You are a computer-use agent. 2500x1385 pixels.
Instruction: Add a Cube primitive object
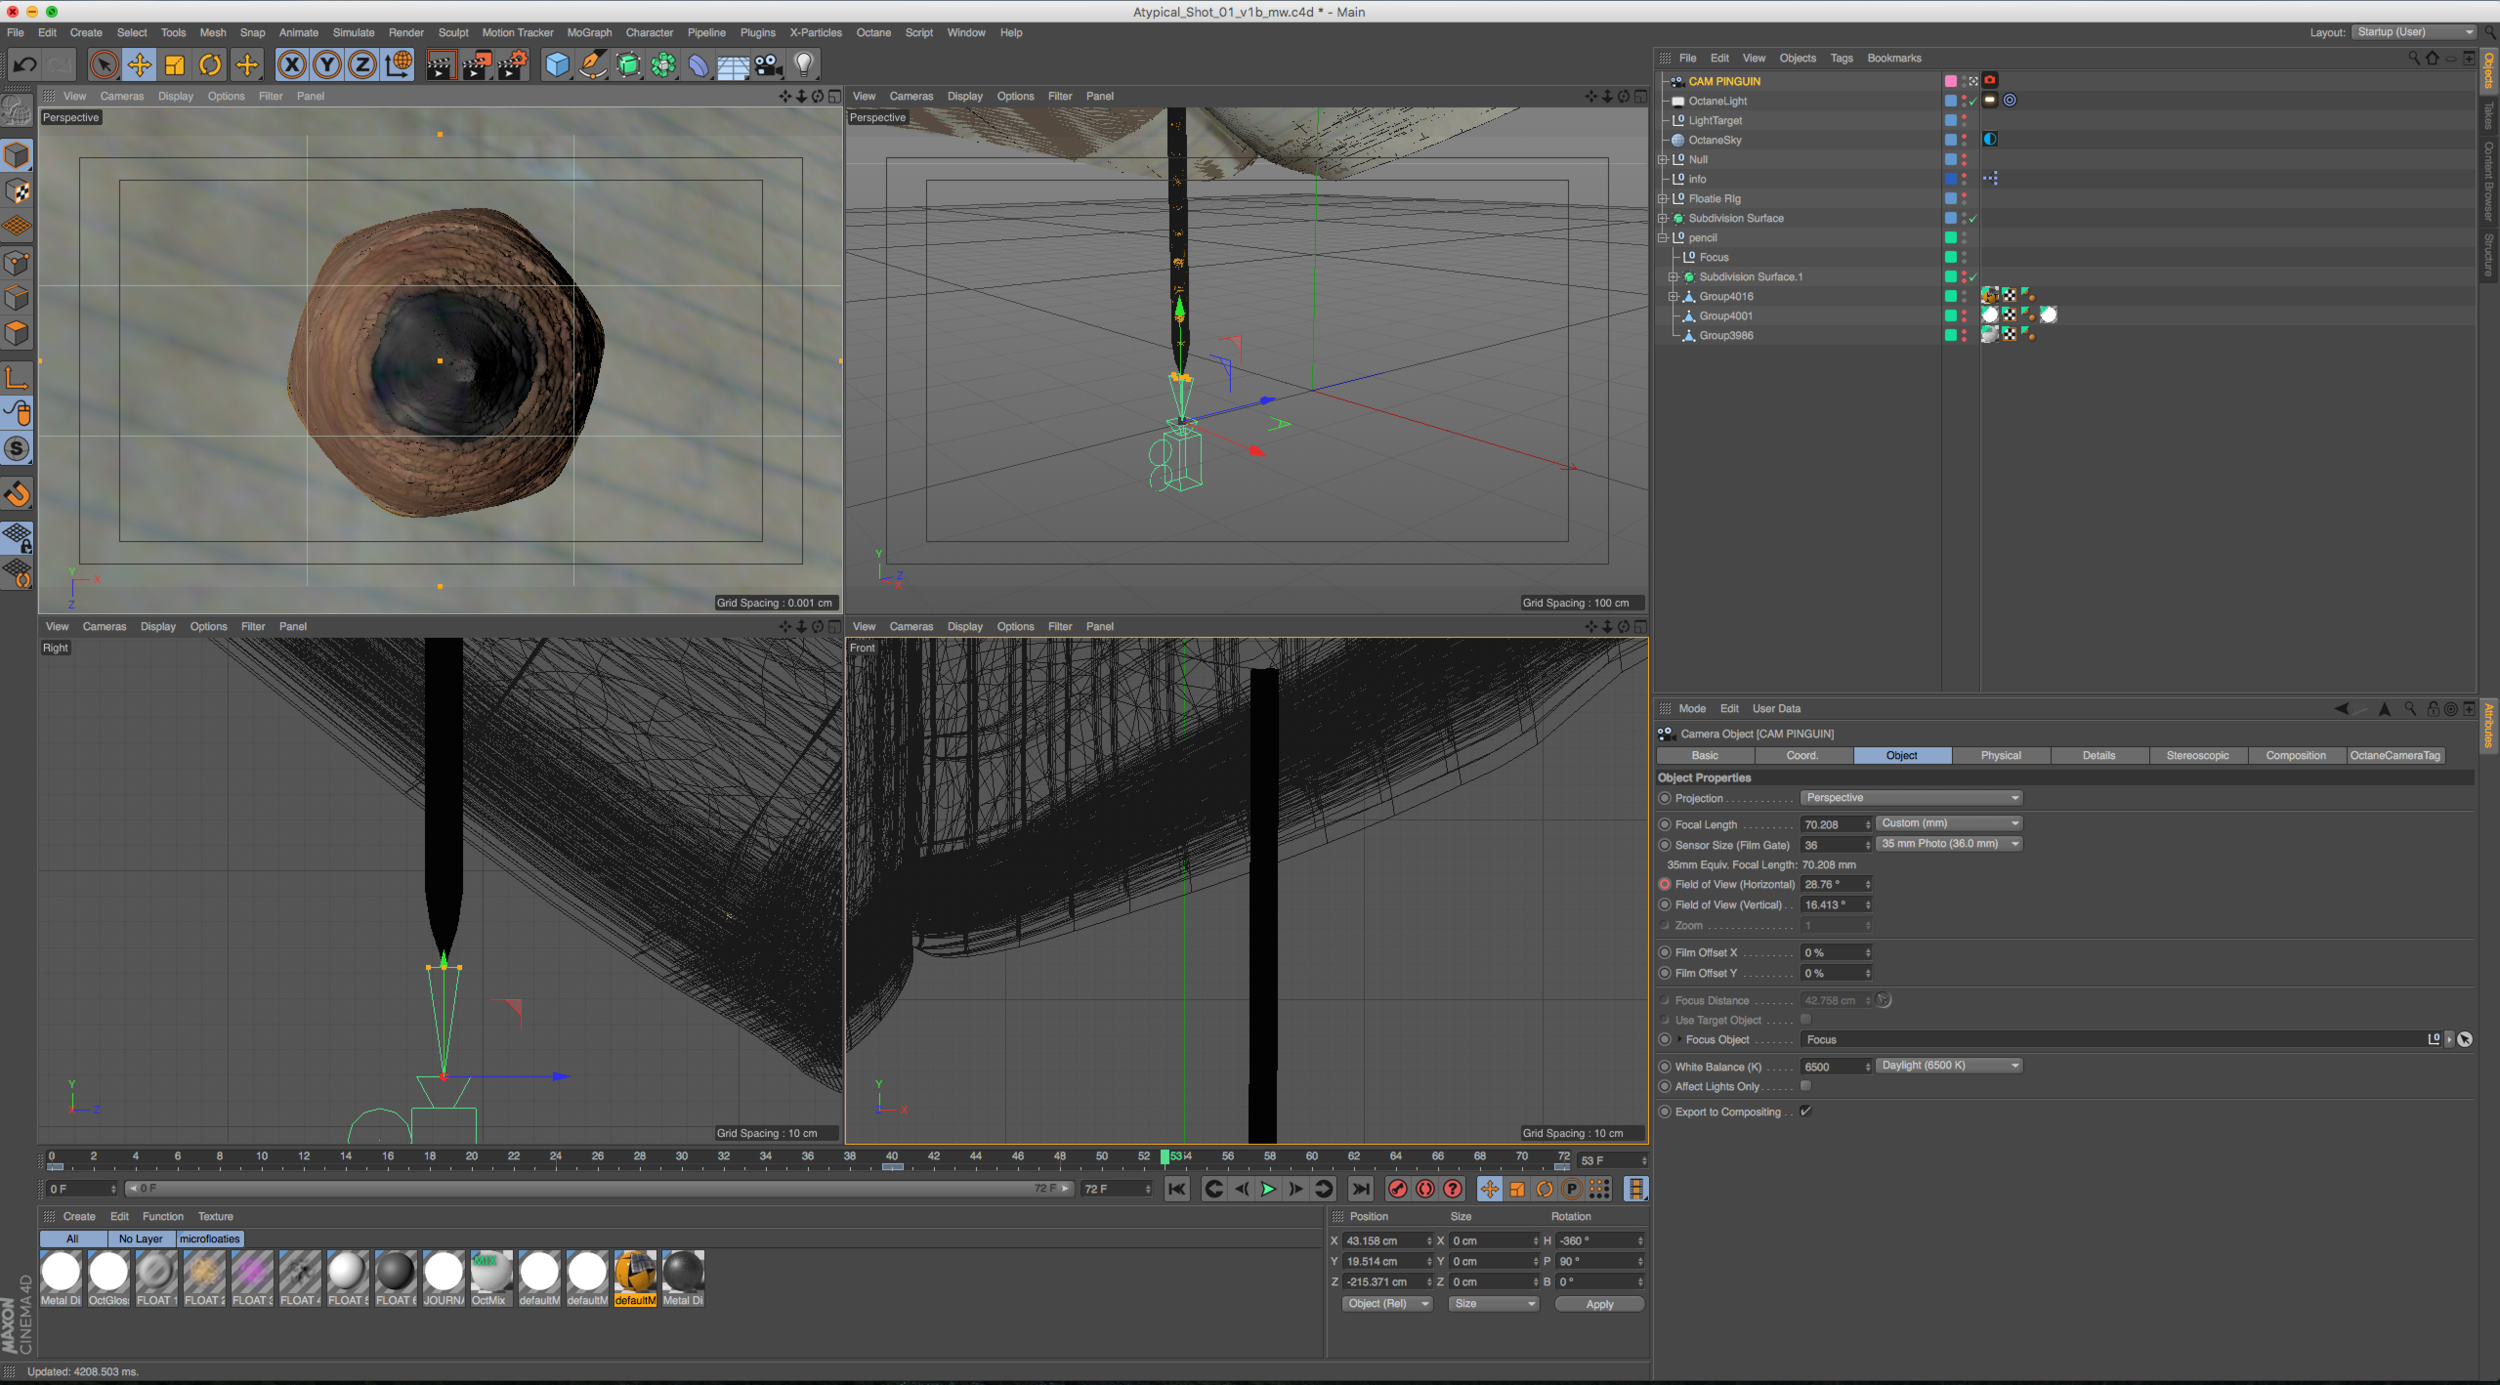[x=557, y=65]
